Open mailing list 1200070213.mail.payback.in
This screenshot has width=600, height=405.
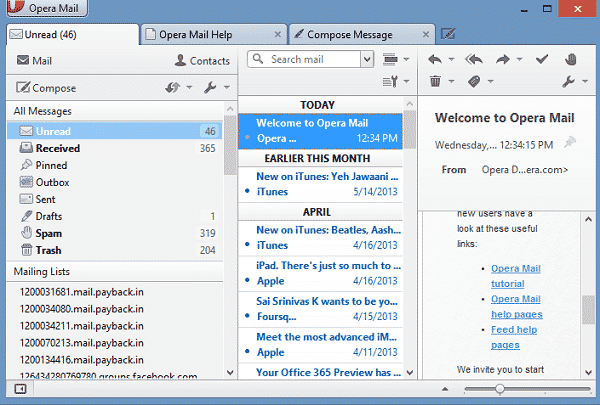[x=82, y=343]
